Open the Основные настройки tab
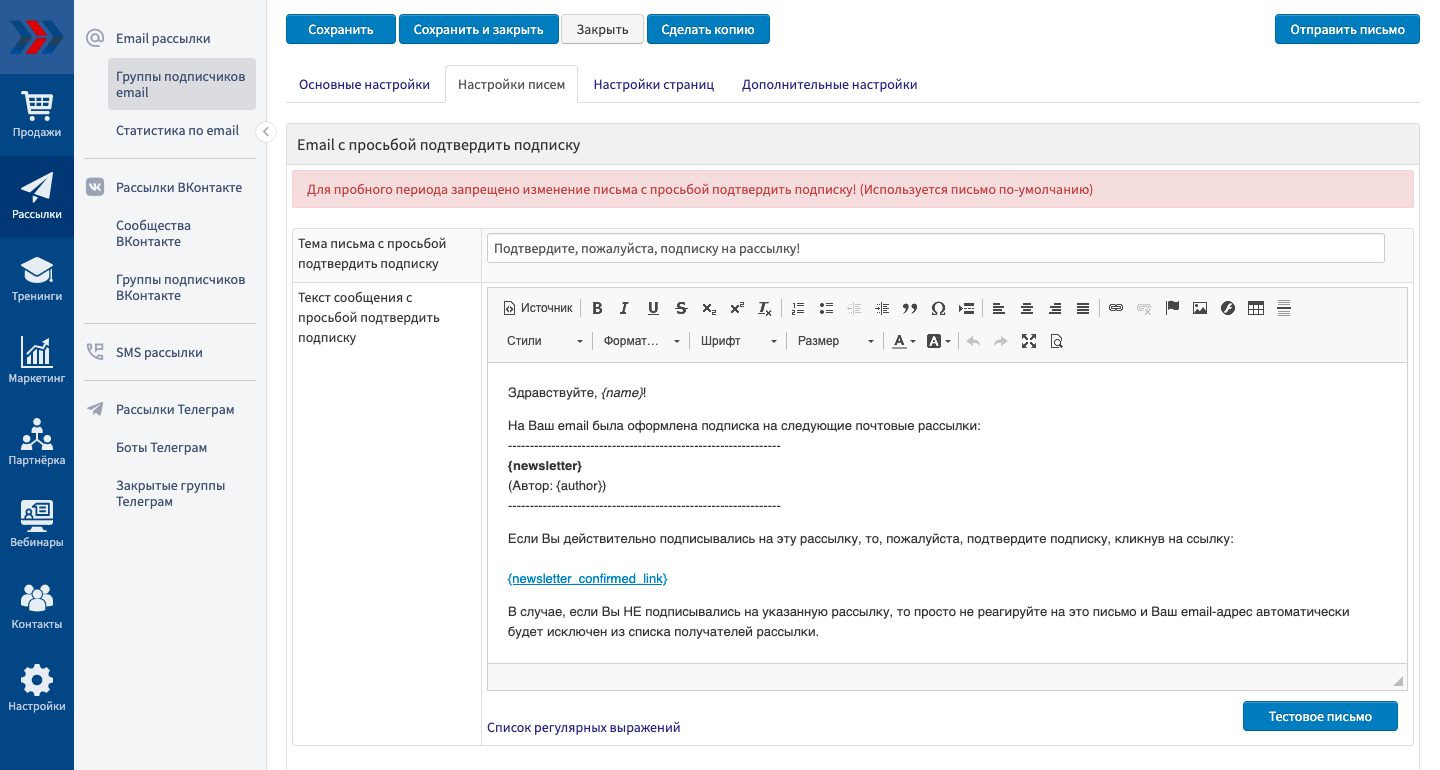This screenshot has width=1440, height=770. pyautogui.click(x=364, y=85)
